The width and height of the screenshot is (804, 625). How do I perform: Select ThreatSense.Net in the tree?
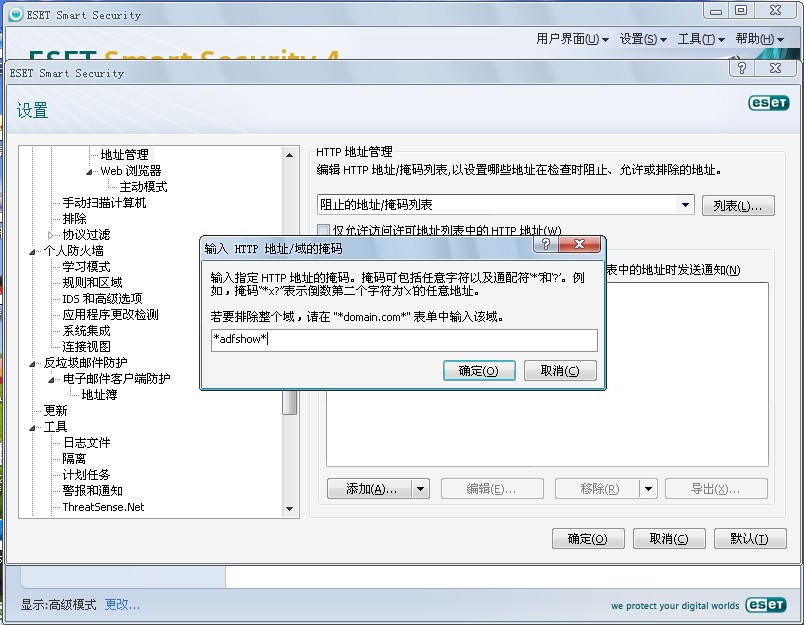[103, 507]
